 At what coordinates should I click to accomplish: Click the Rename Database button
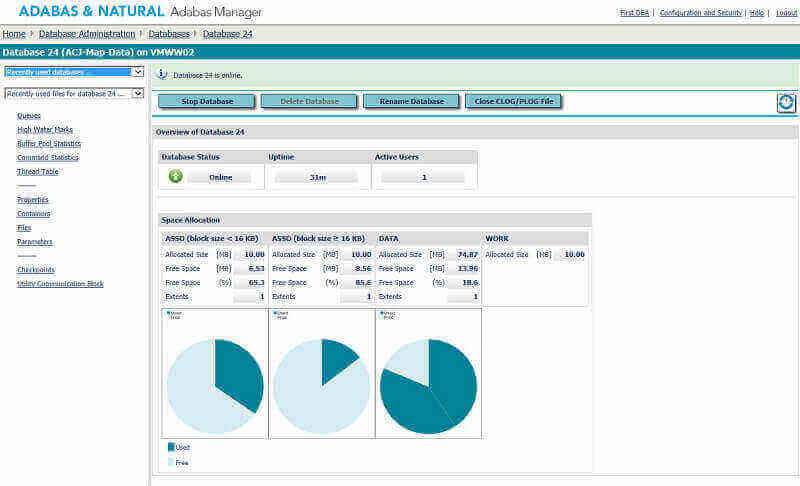coord(412,101)
